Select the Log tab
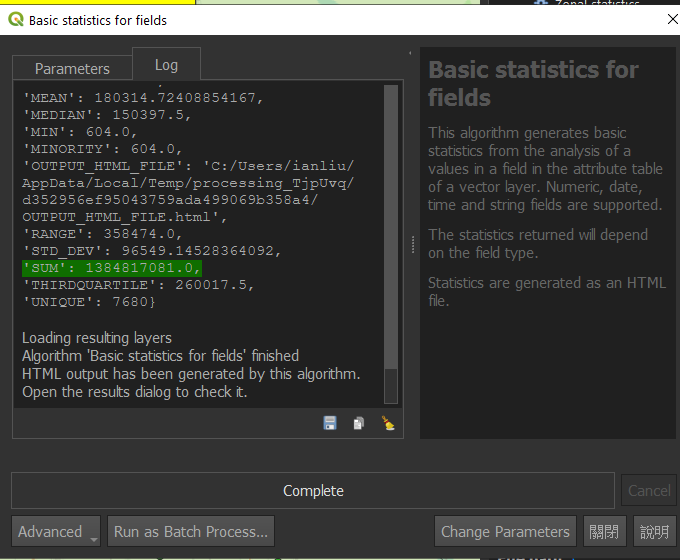This screenshot has height=560, width=680. (167, 65)
